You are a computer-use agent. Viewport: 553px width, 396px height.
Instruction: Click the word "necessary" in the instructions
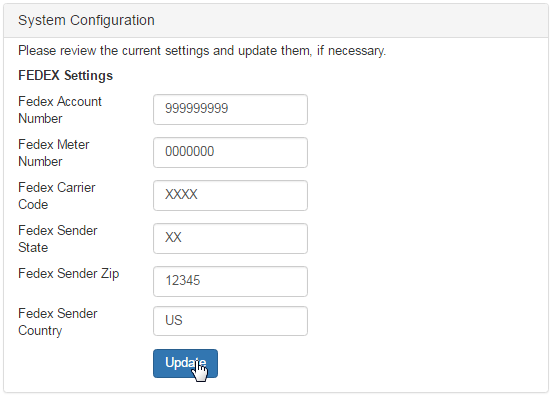(x=356, y=51)
